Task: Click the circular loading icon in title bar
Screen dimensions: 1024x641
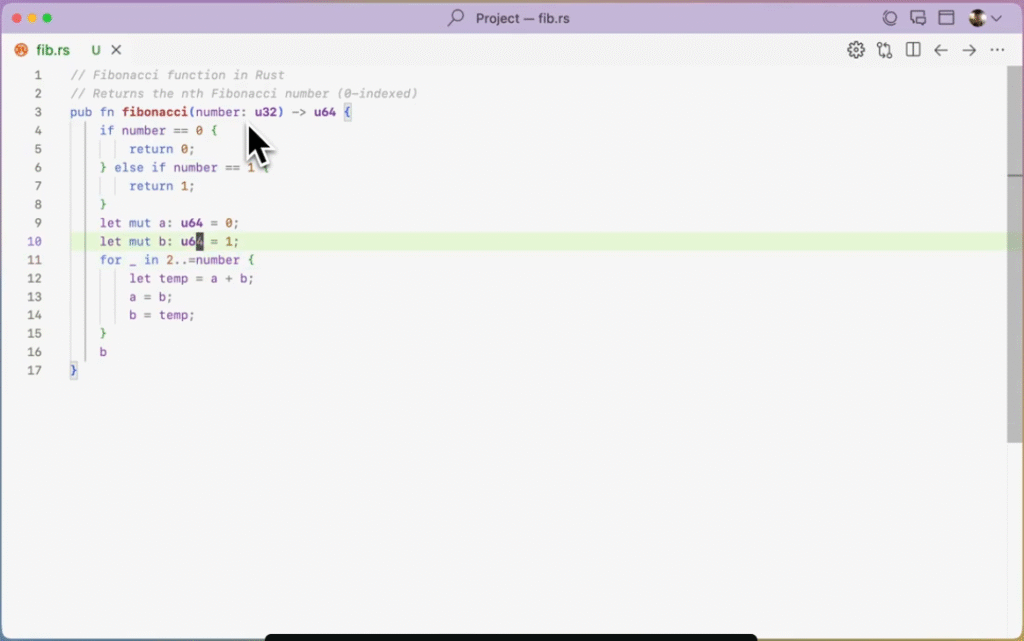Action: tap(890, 18)
